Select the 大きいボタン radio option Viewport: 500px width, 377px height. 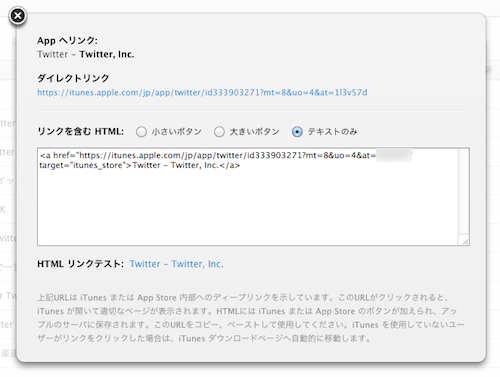(219, 132)
